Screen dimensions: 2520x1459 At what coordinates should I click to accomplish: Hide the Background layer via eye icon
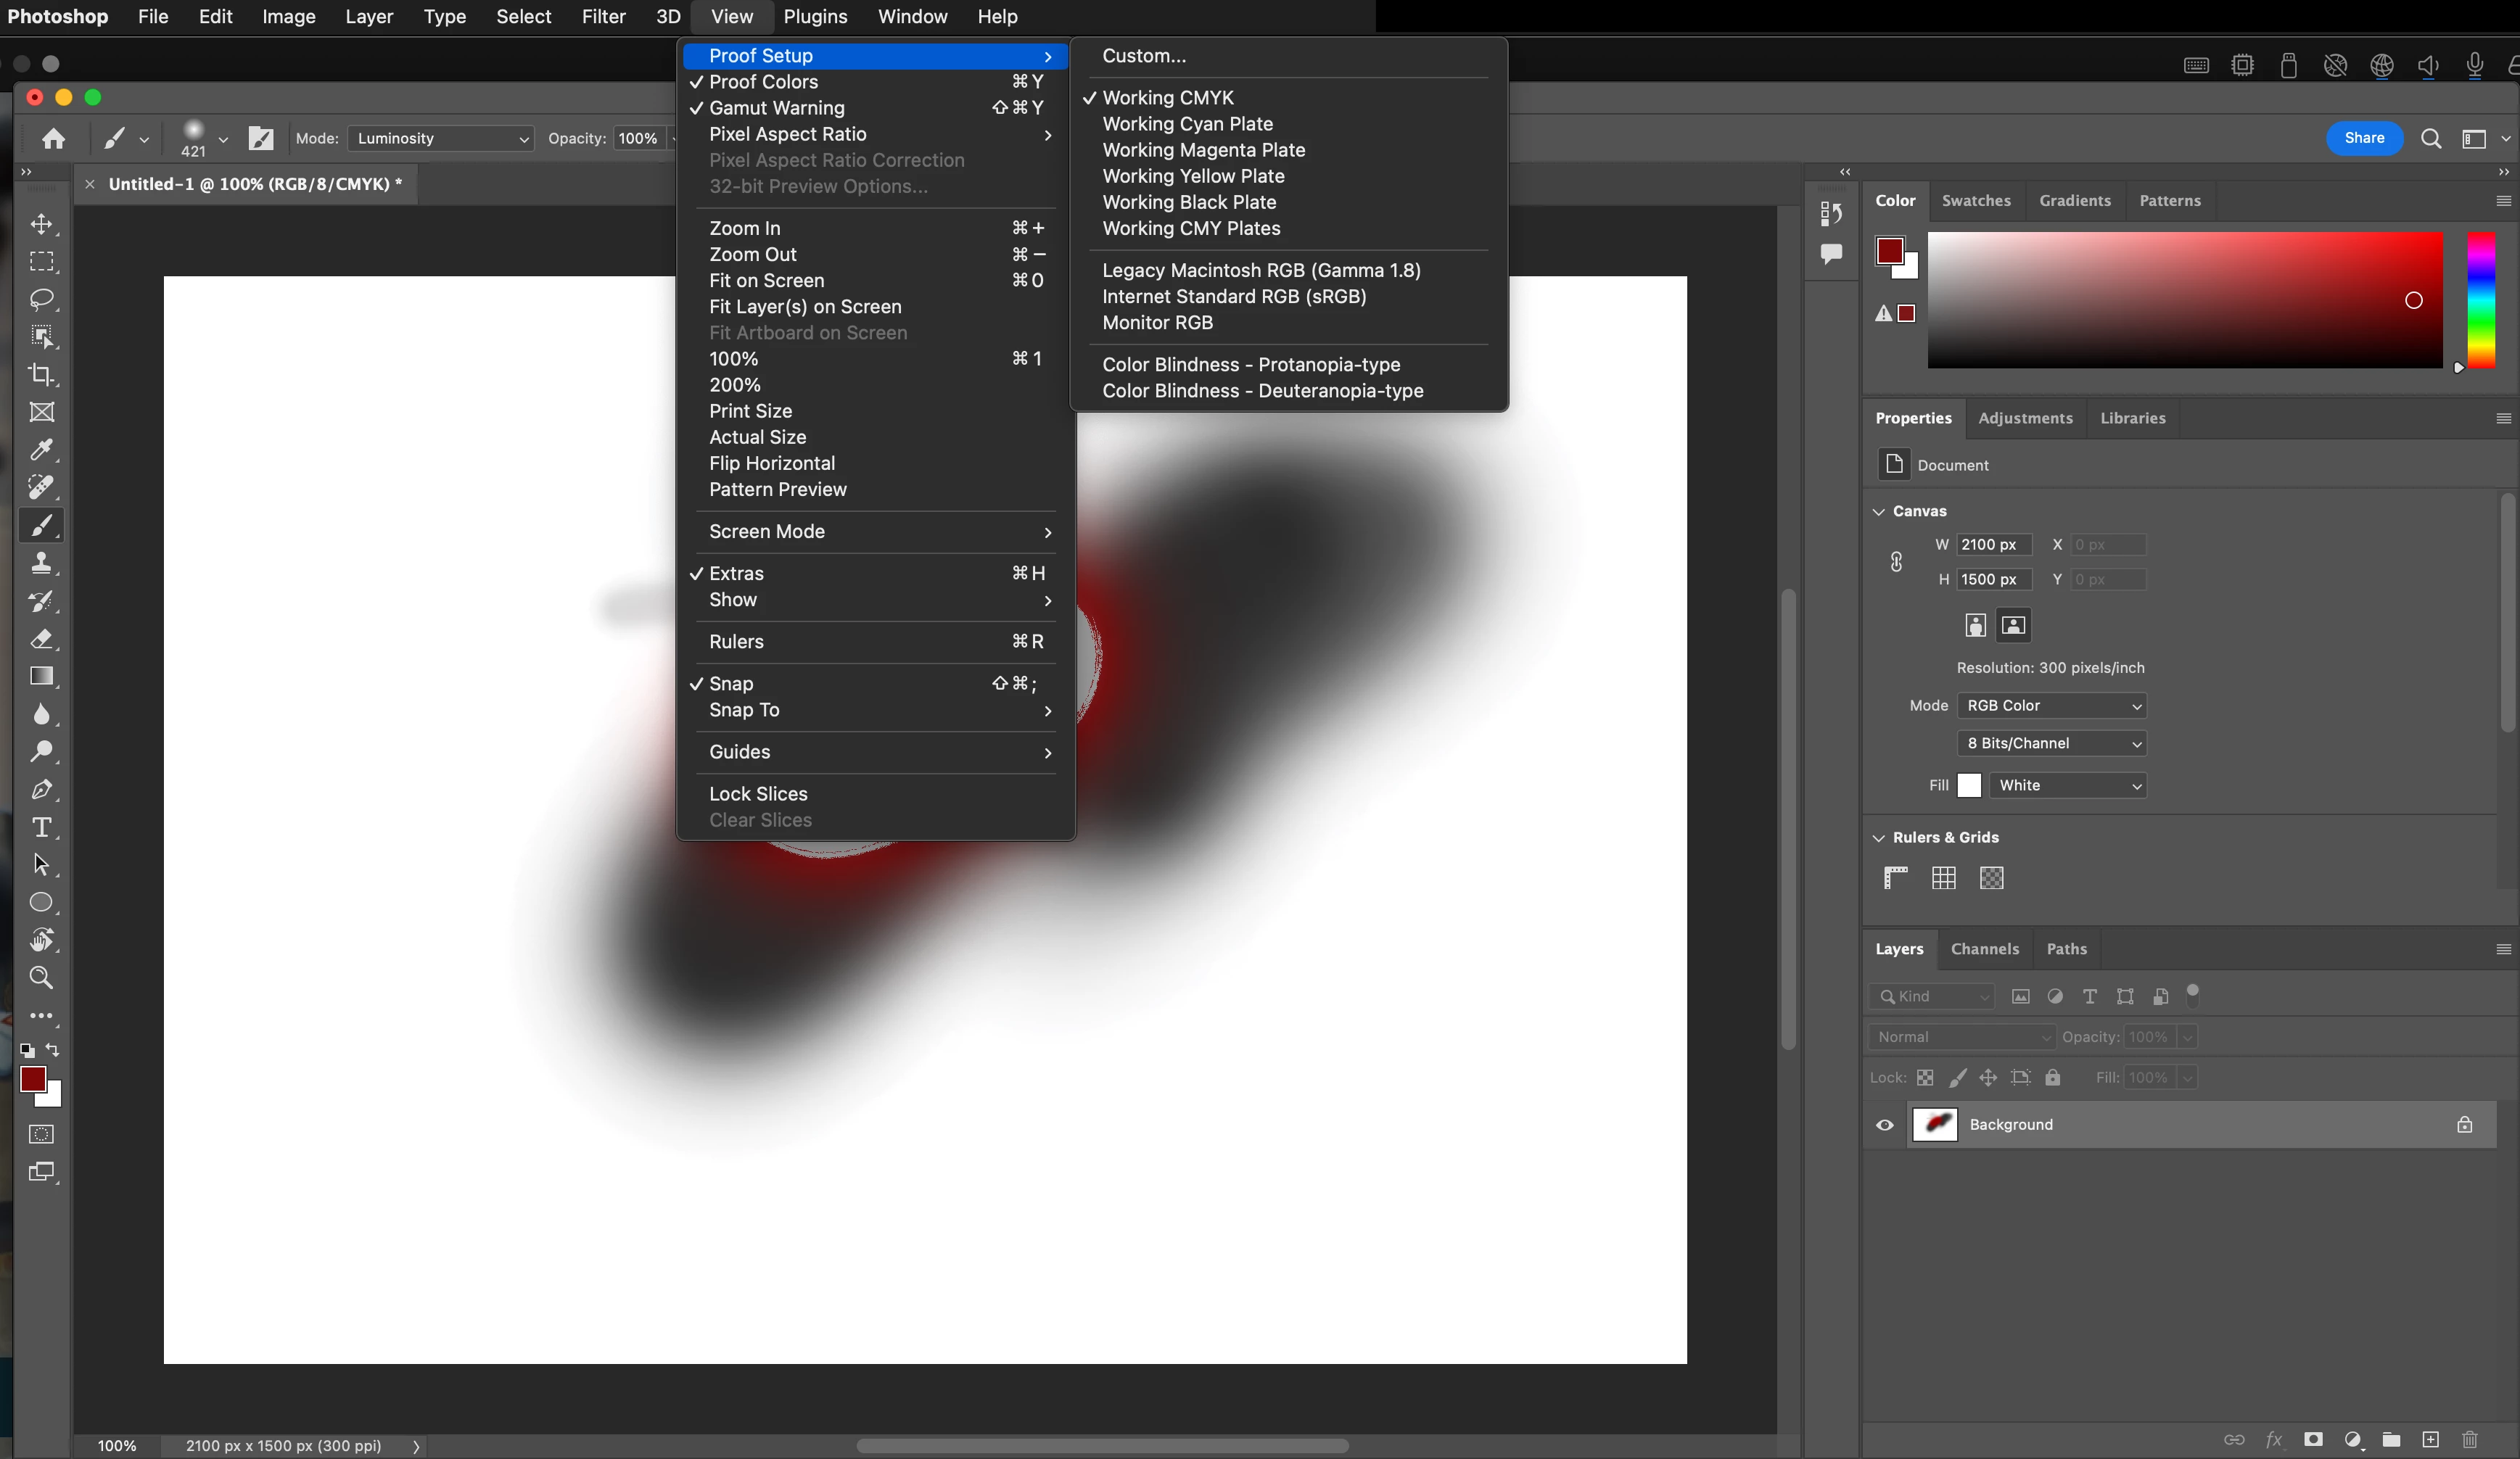(x=1884, y=1125)
